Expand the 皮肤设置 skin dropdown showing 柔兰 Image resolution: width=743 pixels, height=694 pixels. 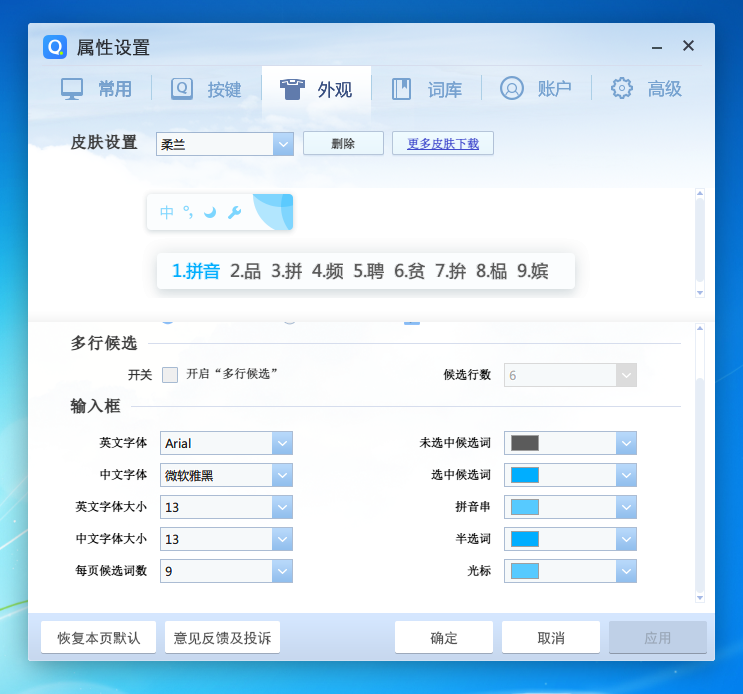tap(282, 144)
